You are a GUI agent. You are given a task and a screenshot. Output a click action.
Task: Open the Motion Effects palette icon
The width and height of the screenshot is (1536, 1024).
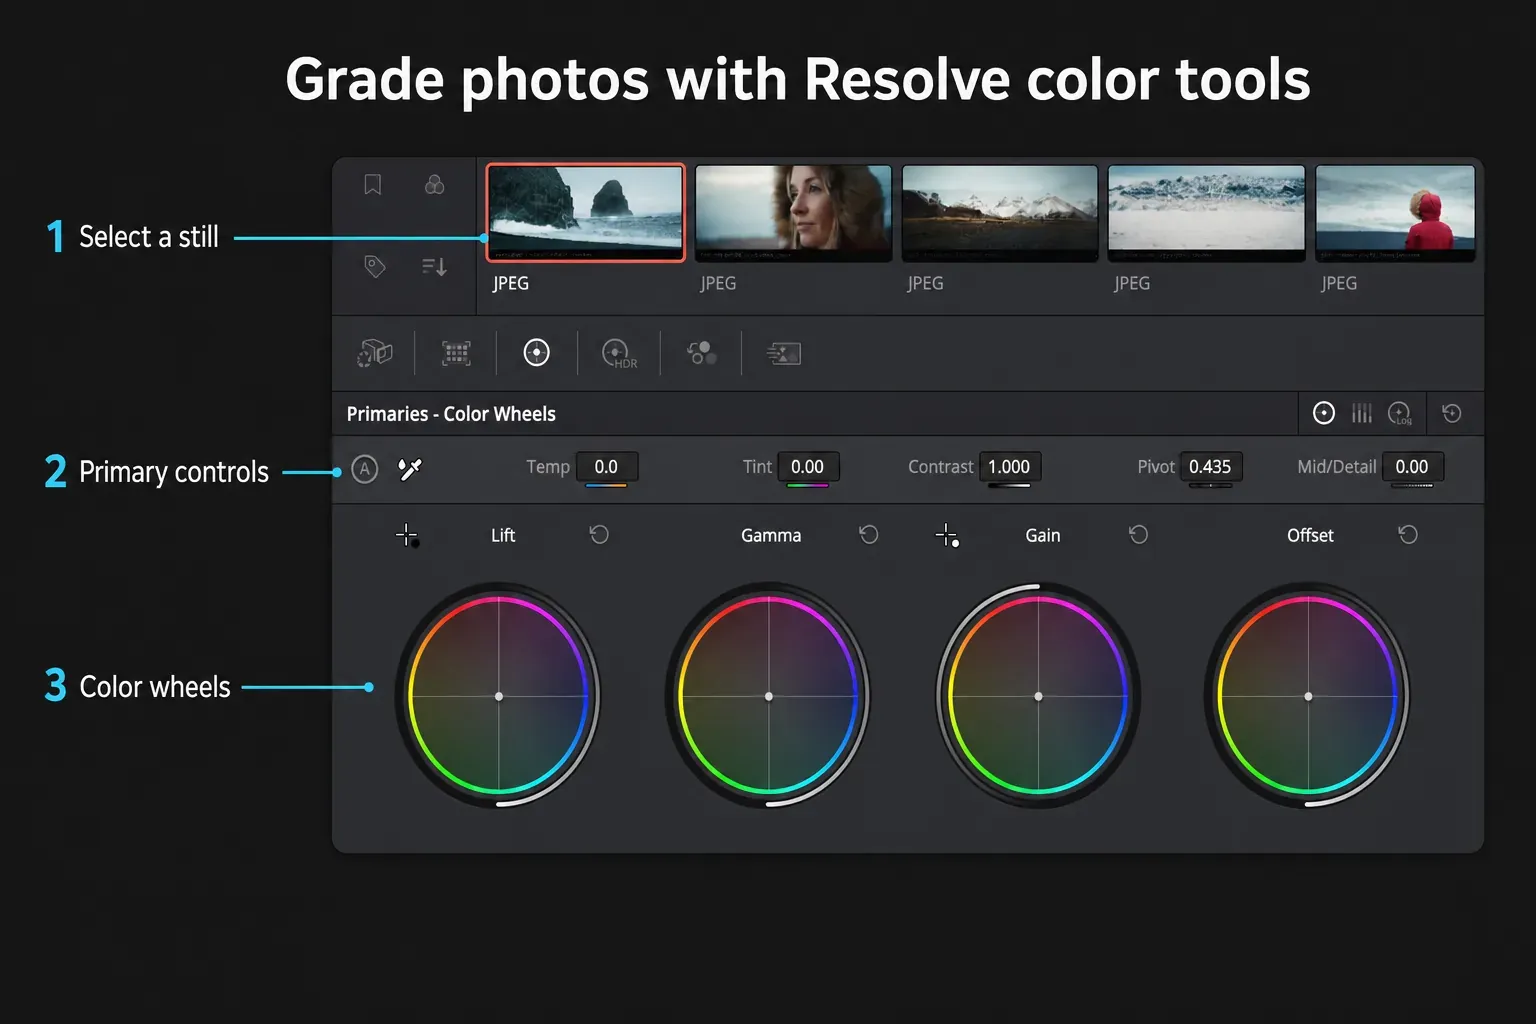coord(783,353)
